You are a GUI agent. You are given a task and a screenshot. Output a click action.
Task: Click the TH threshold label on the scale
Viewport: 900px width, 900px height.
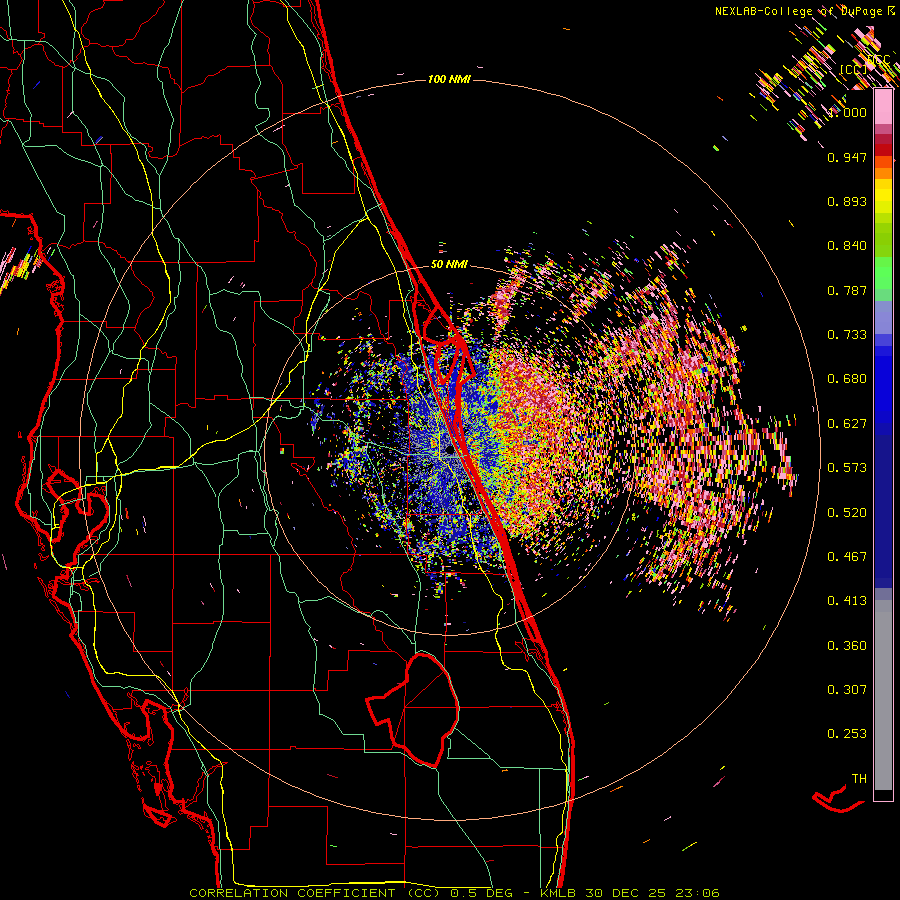pyautogui.click(x=859, y=779)
